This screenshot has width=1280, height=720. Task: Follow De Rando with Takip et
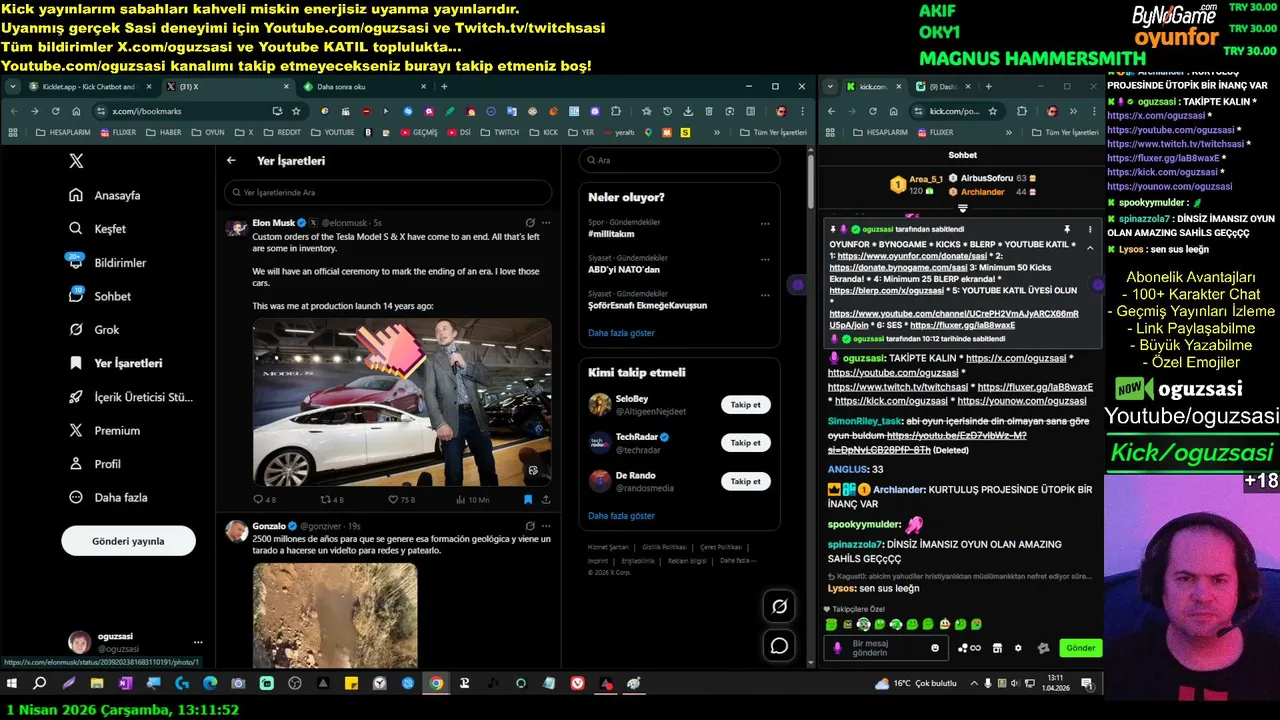(745, 481)
